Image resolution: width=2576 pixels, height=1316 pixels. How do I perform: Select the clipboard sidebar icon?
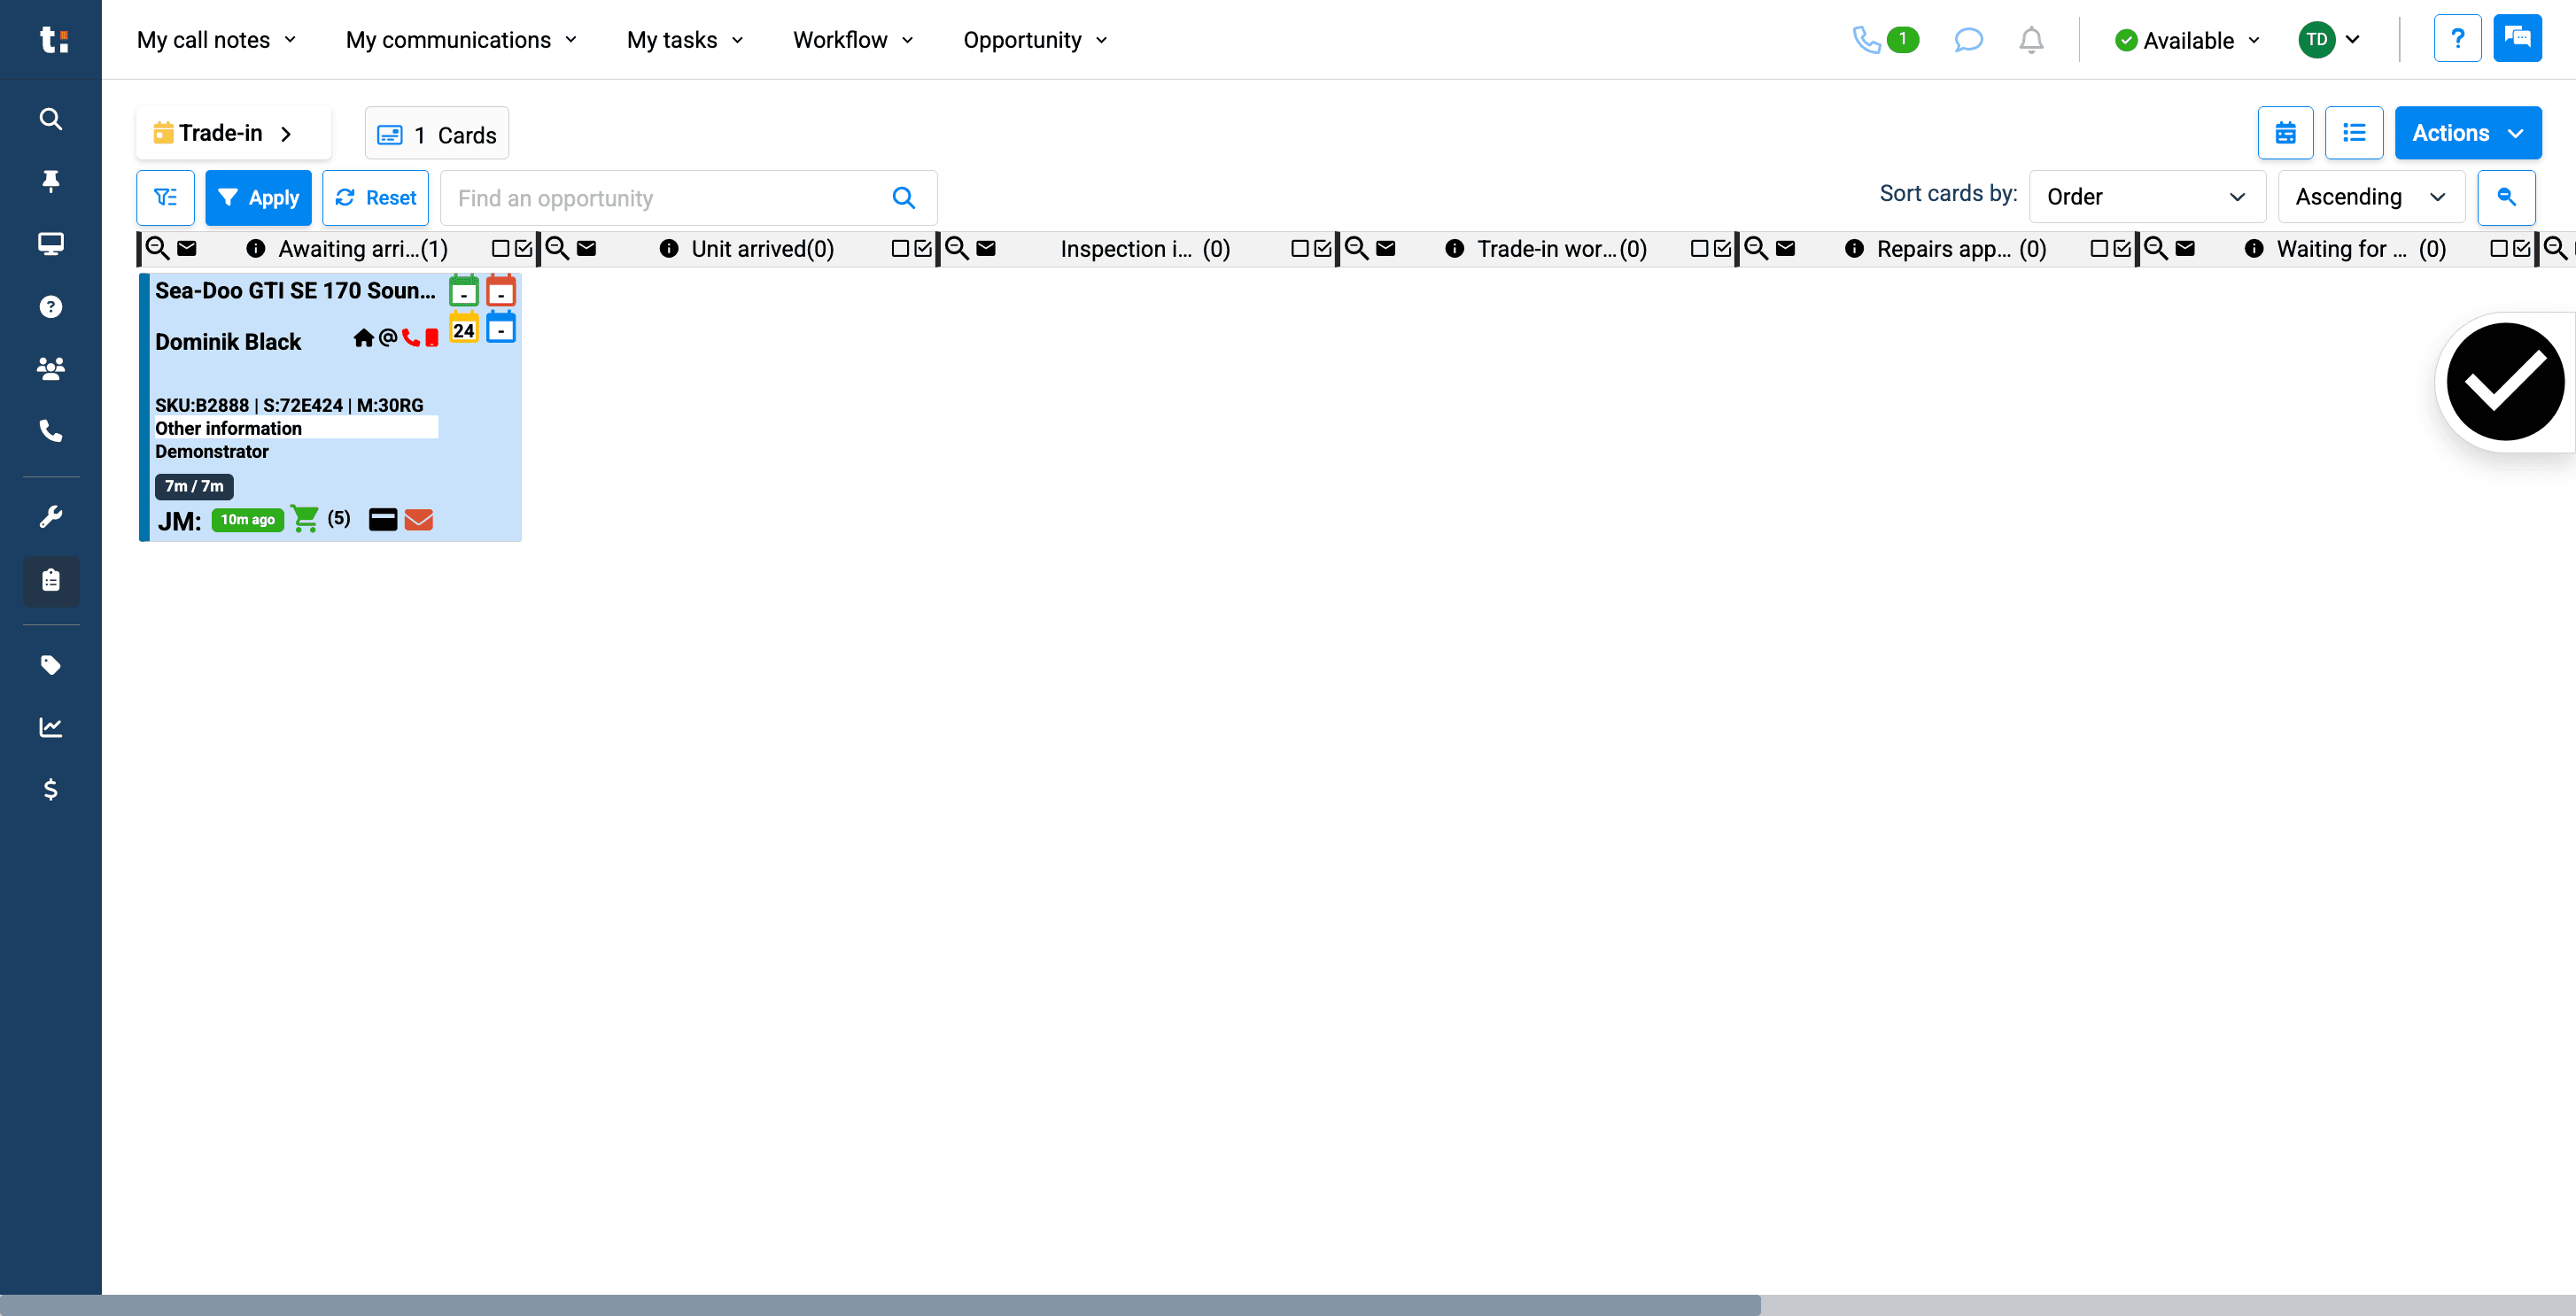point(51,580)
